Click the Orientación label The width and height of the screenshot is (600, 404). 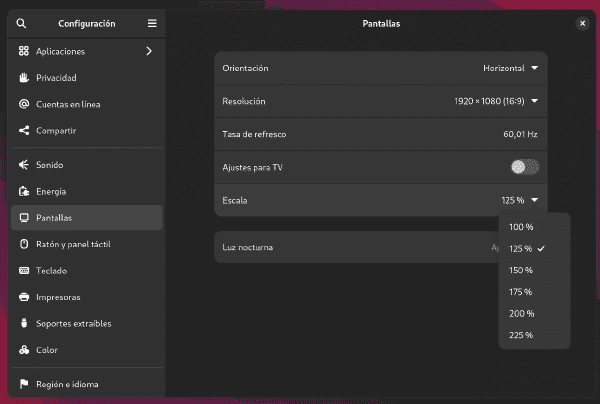245,68
